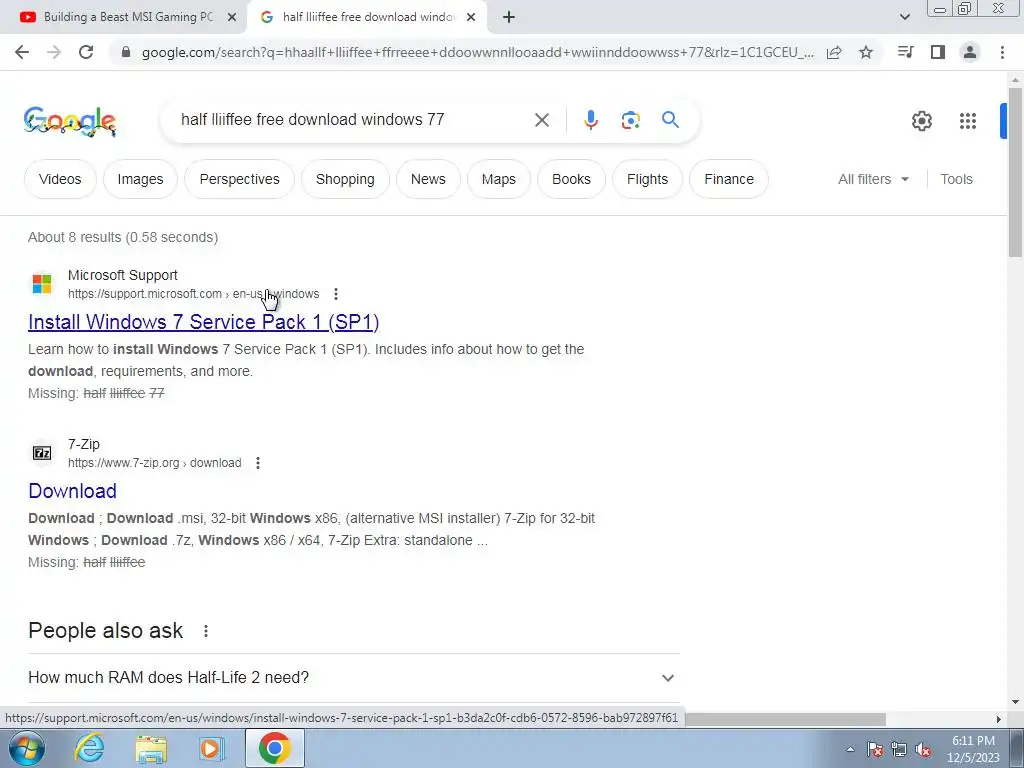Screen dimensions: 1024x768
Task: Click the About 8 results text
Action: 123,237
